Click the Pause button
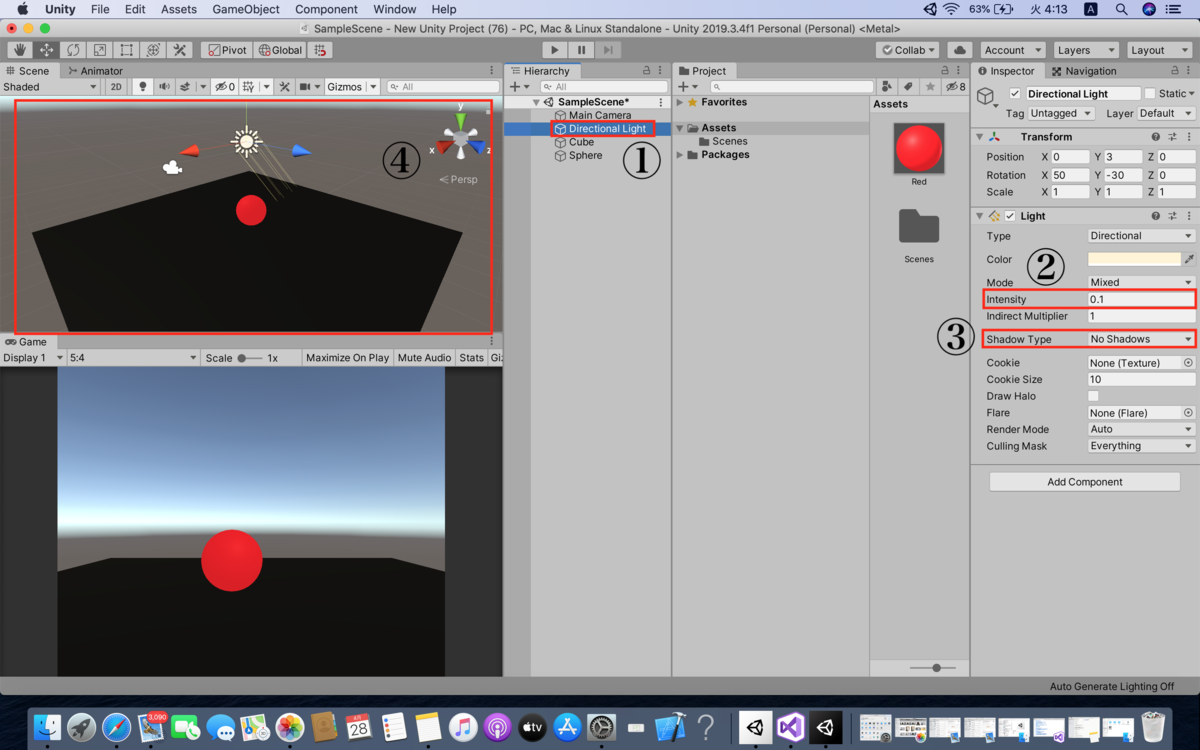 coord(581,50)
